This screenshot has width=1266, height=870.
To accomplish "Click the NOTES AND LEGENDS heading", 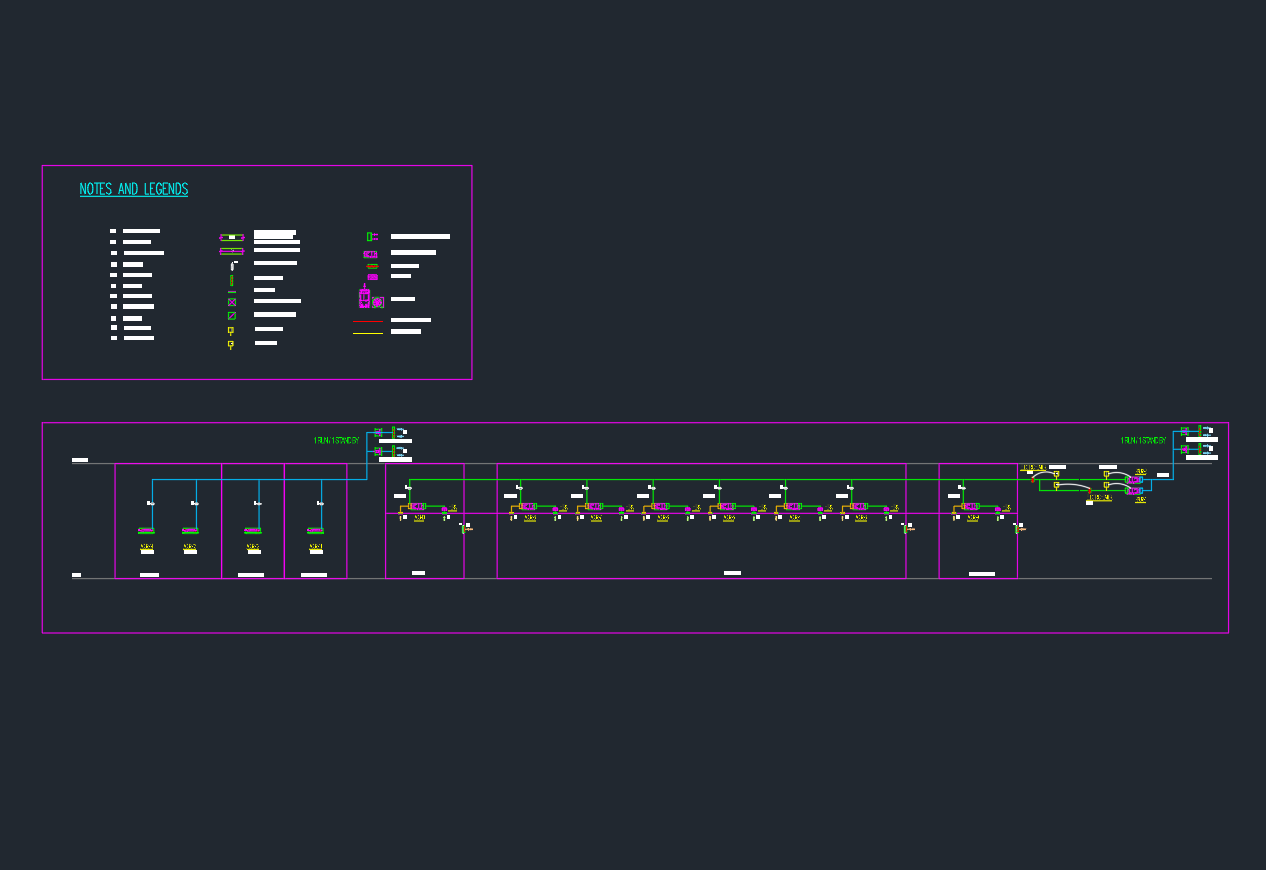I will coord(134,190).
